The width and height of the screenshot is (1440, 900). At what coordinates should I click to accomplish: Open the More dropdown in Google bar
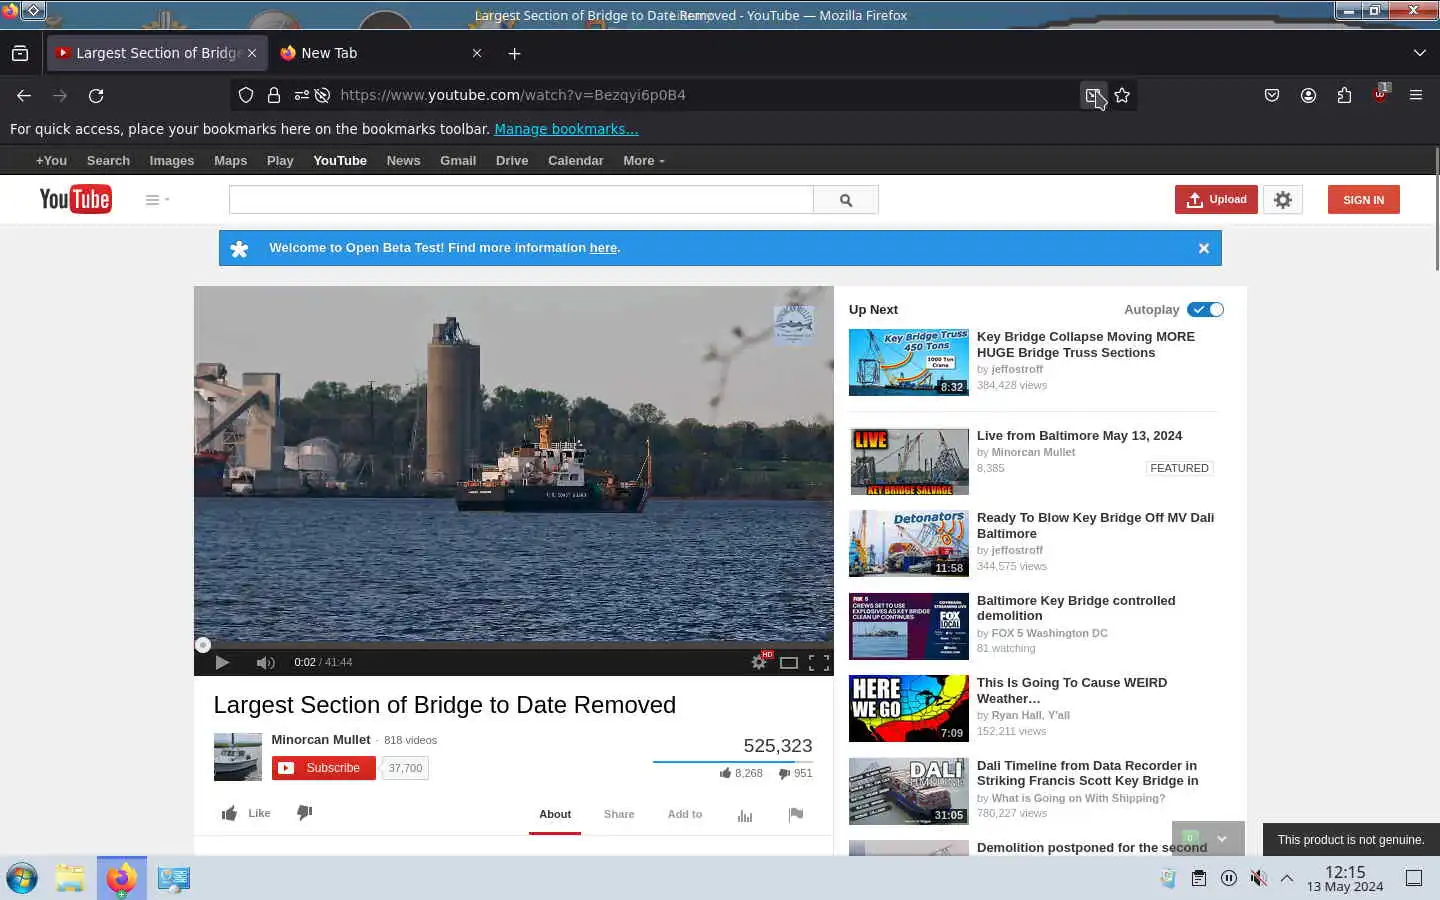pyautogui.click(x=643, y=161)
